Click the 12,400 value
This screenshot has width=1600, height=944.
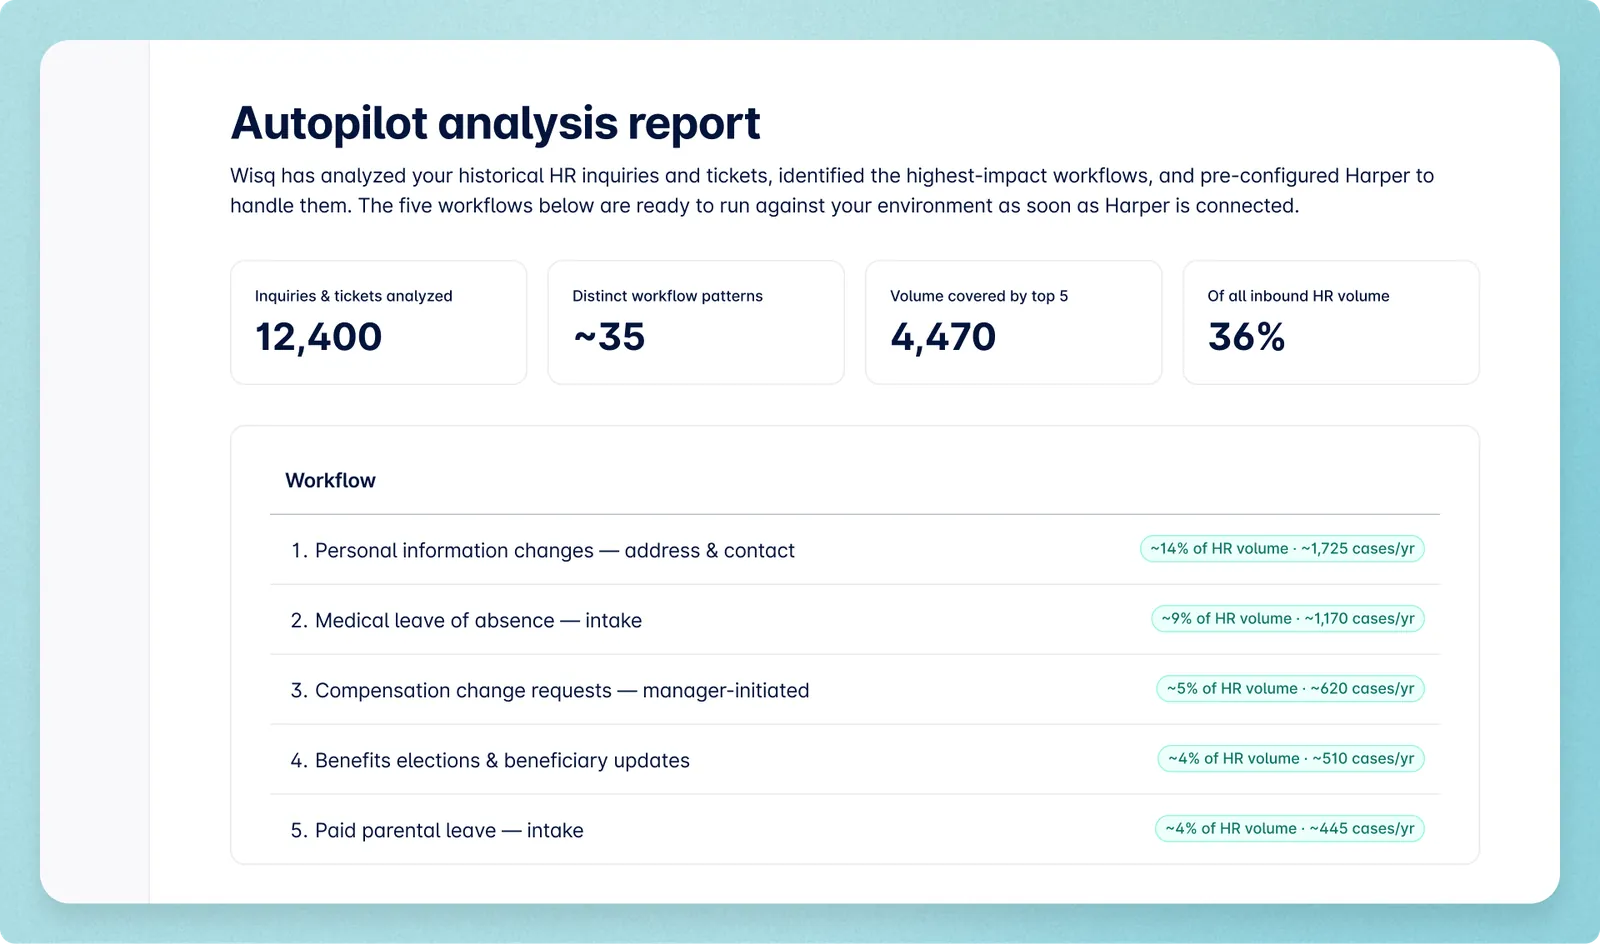[x=319, y=337]
